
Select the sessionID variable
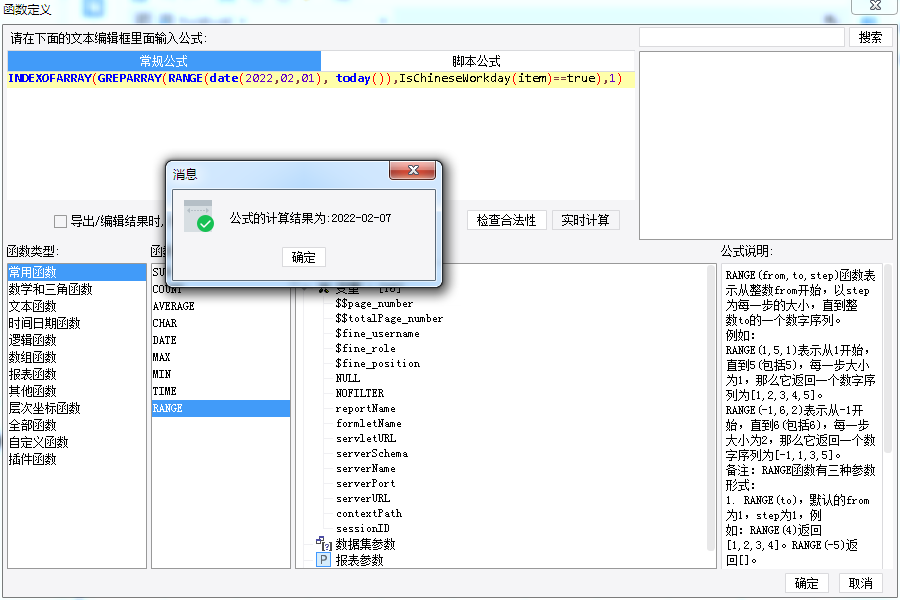click(x=363, y=528)
